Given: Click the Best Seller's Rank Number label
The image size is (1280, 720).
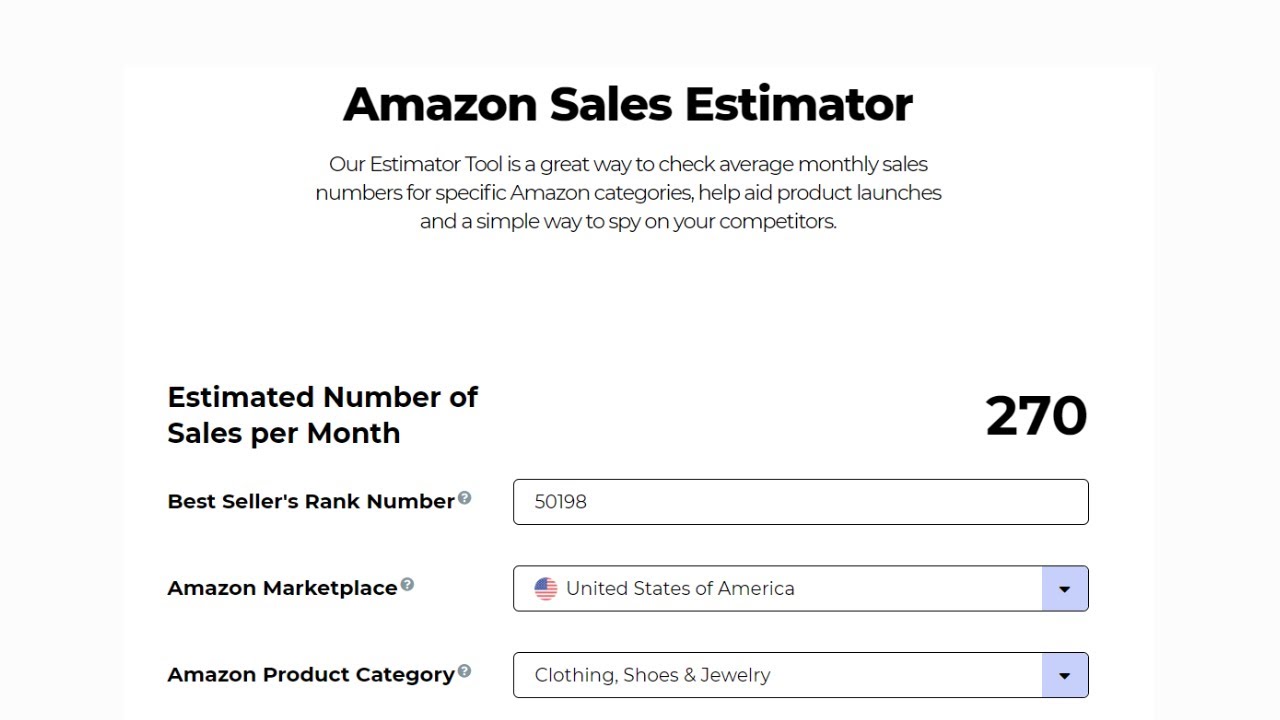Looking at the screenshot, I should [311, 502].
